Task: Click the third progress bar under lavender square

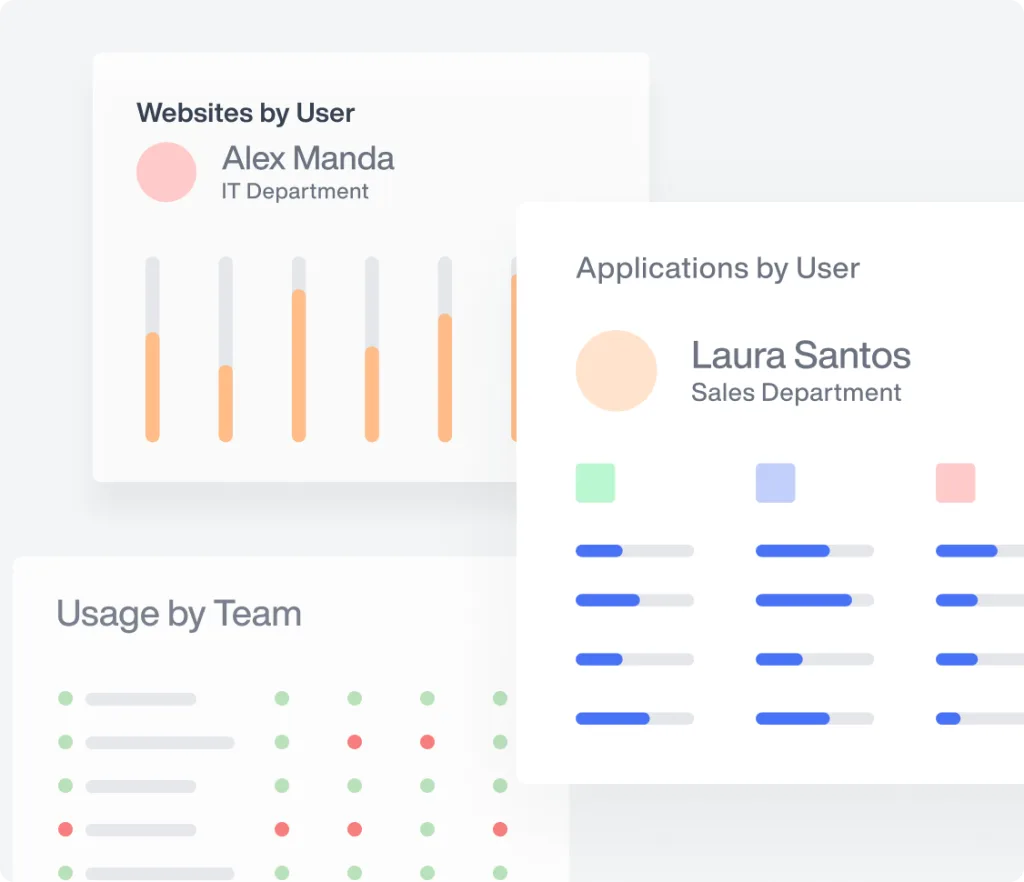Action: point(814,659)
